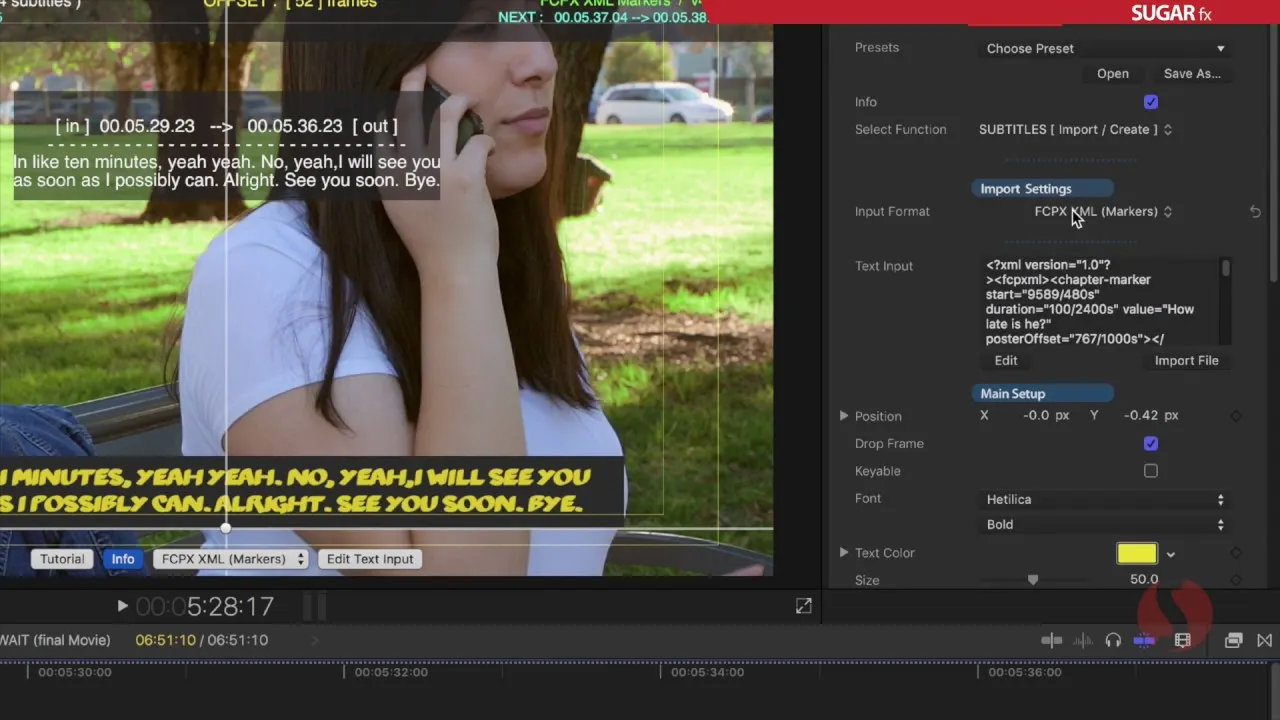
Task: Add keyframe for Size parameter
Action: [x=1236, y=580]
